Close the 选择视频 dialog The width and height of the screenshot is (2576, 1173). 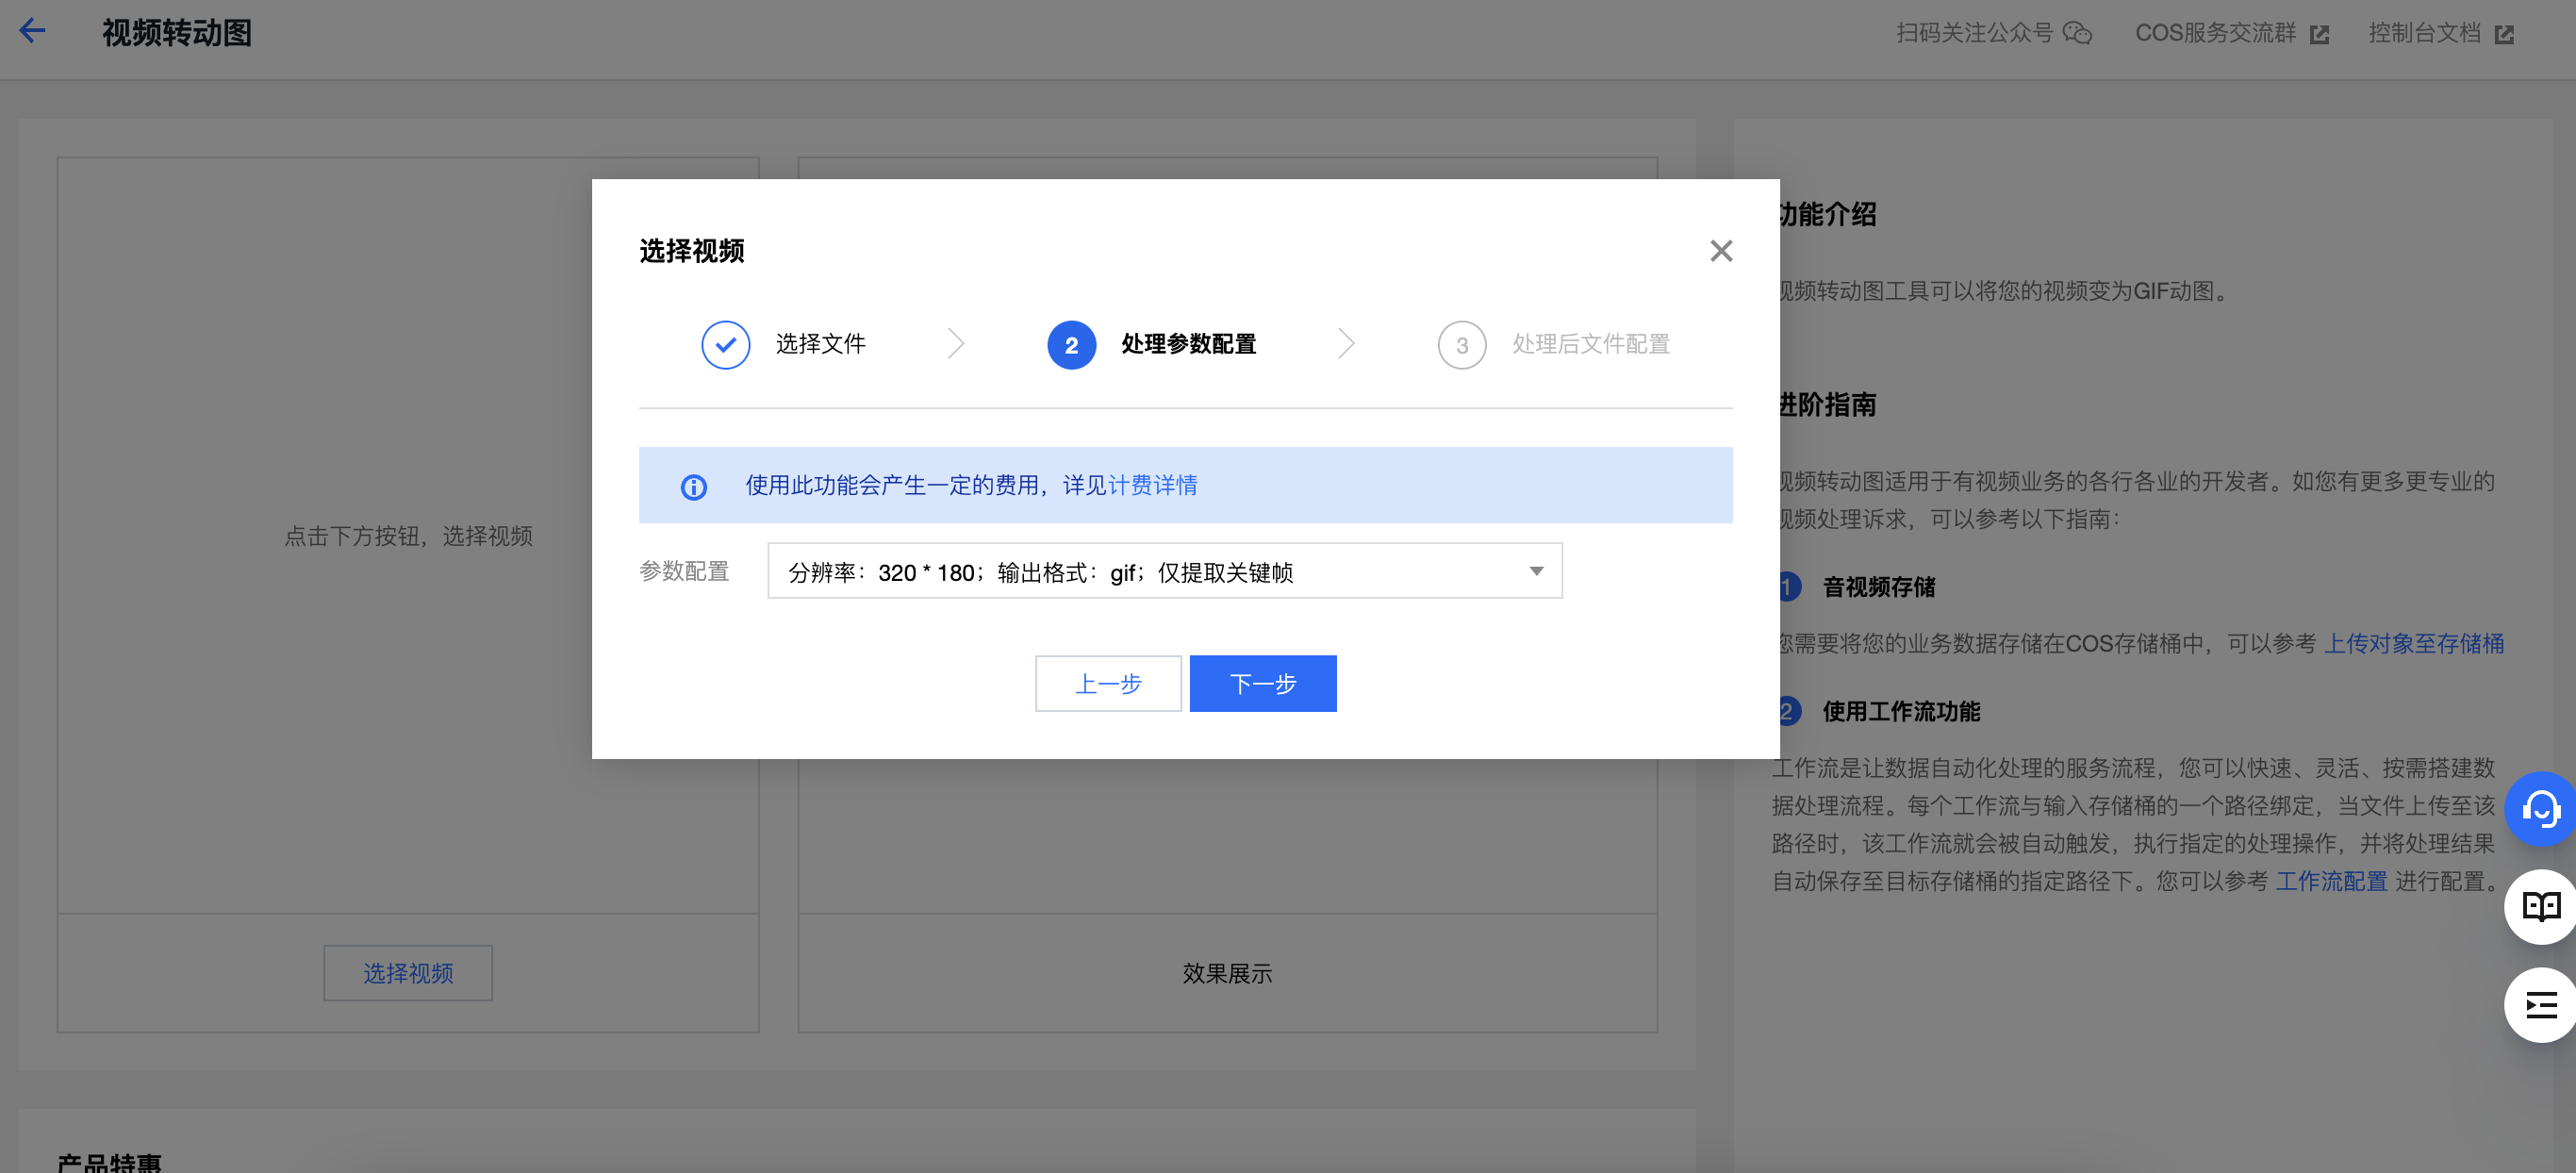[1720, 250]
